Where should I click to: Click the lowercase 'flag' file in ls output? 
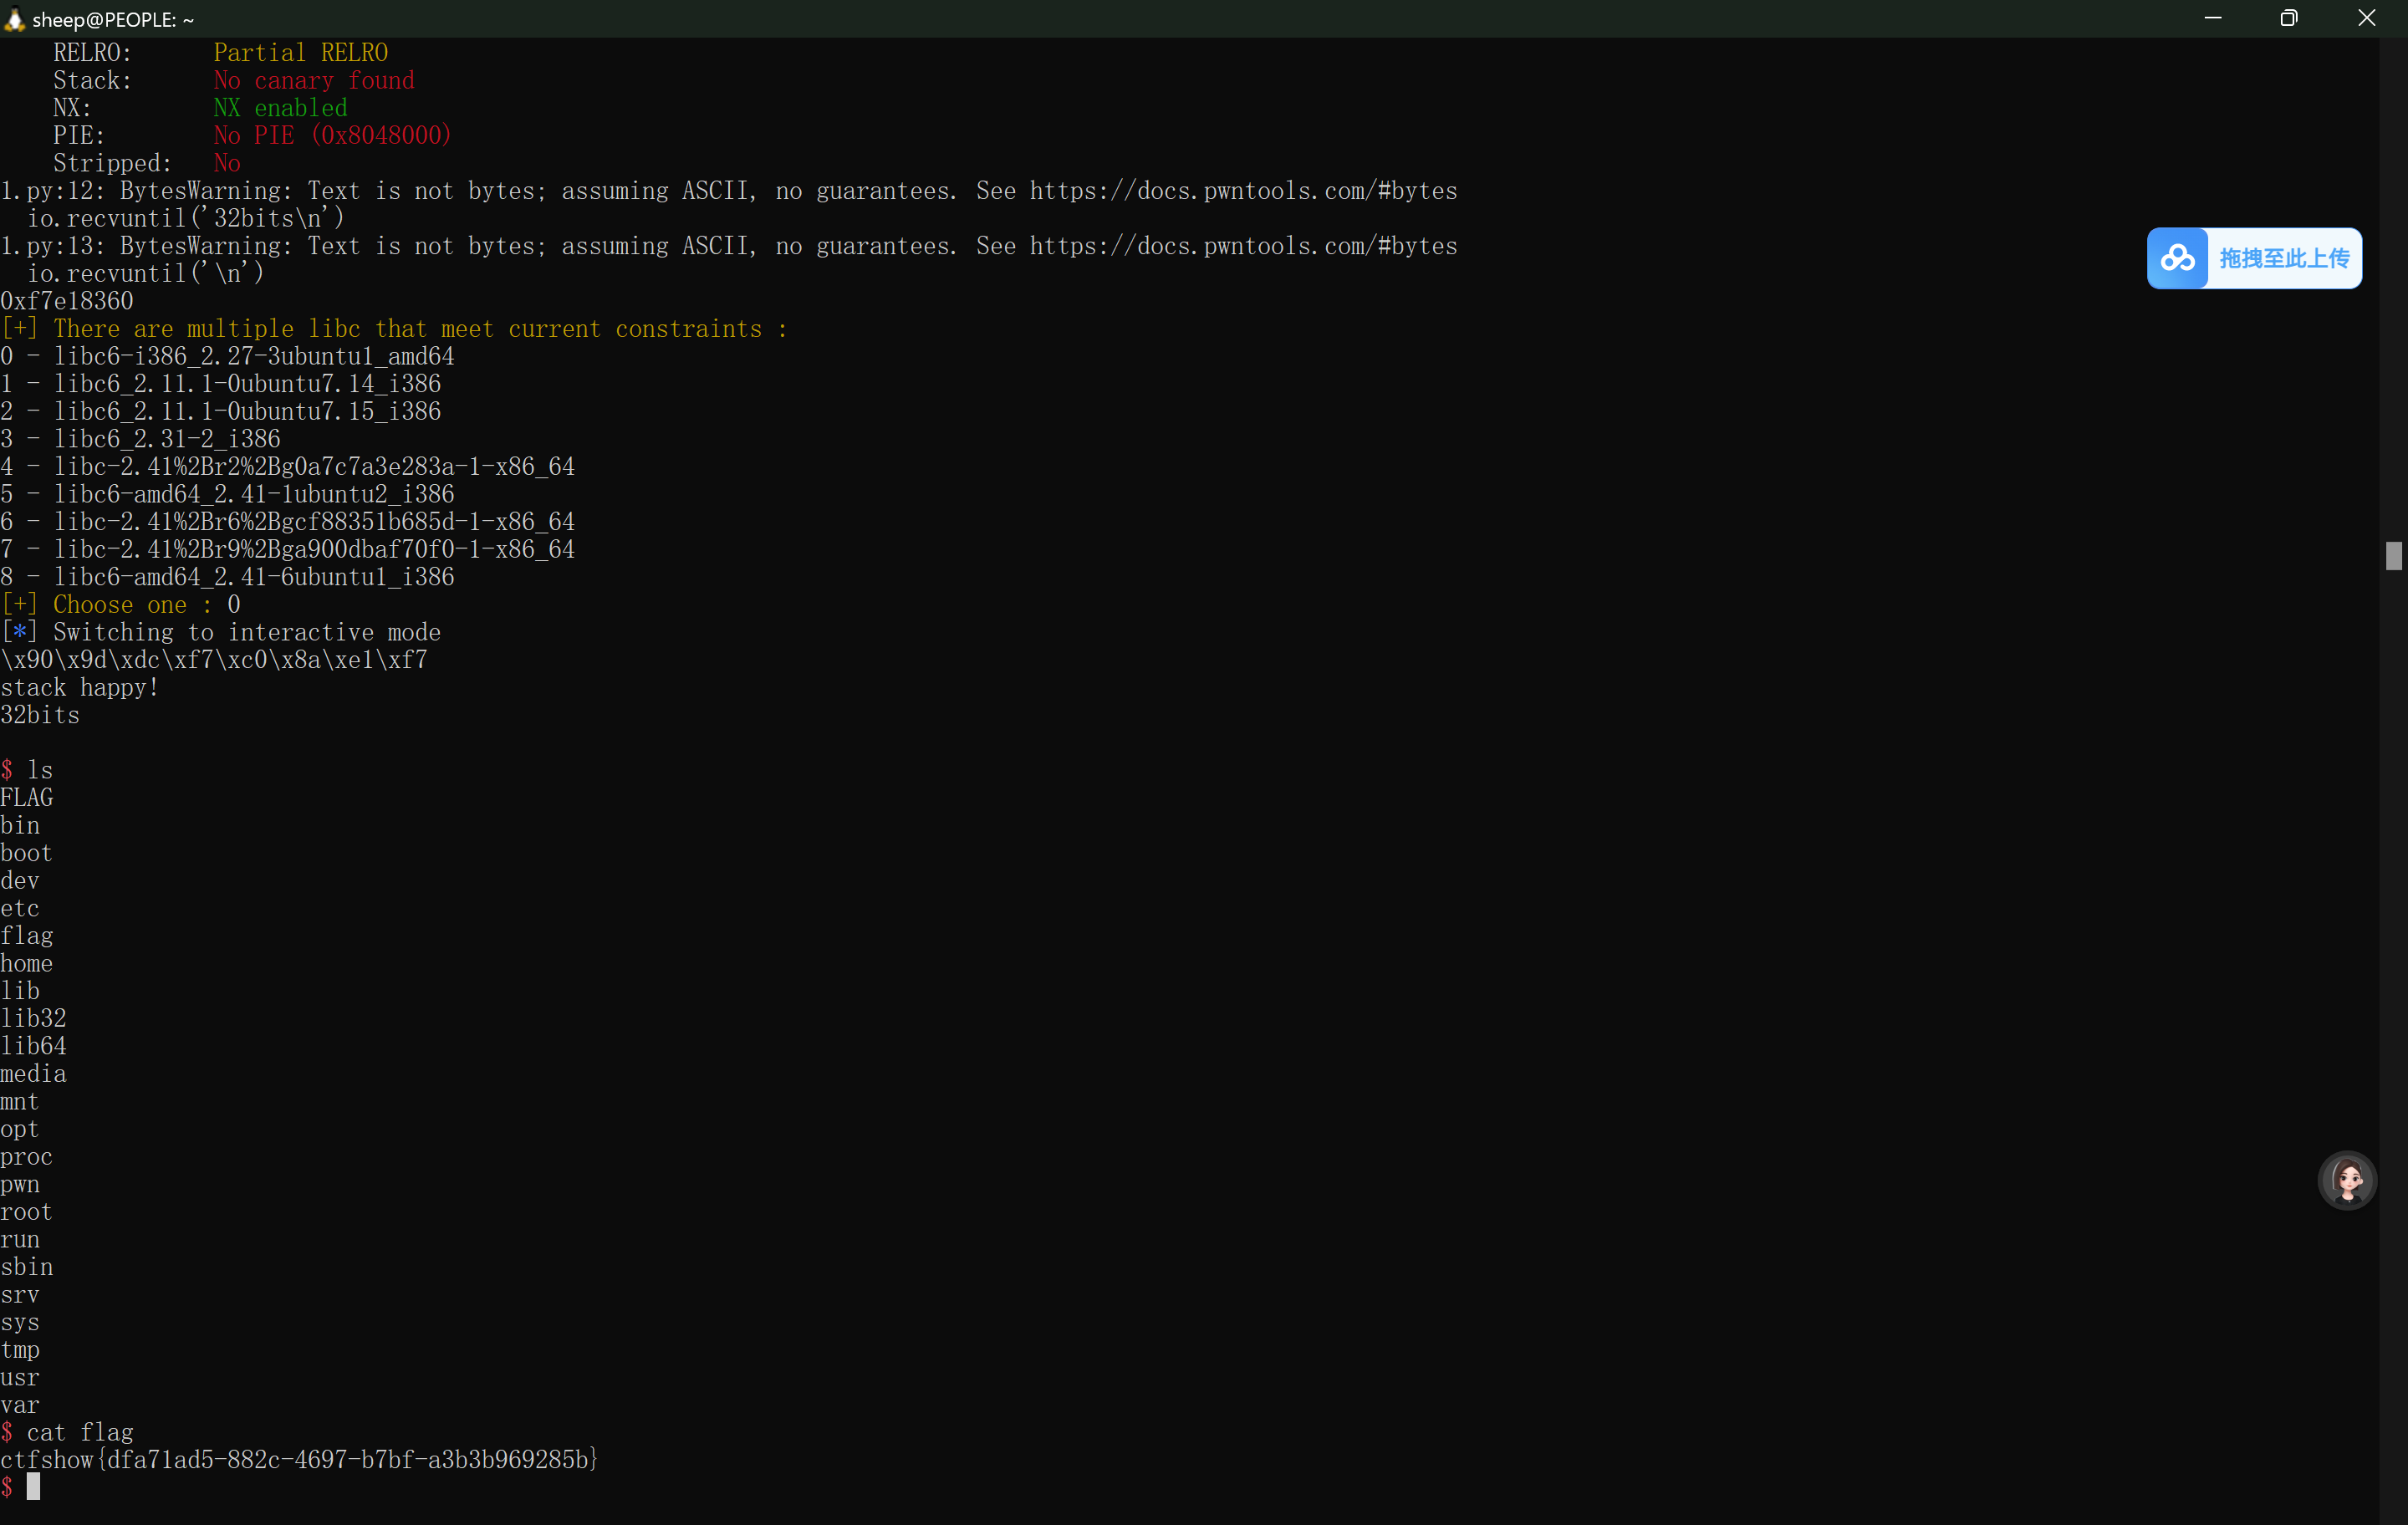(27, 937)
